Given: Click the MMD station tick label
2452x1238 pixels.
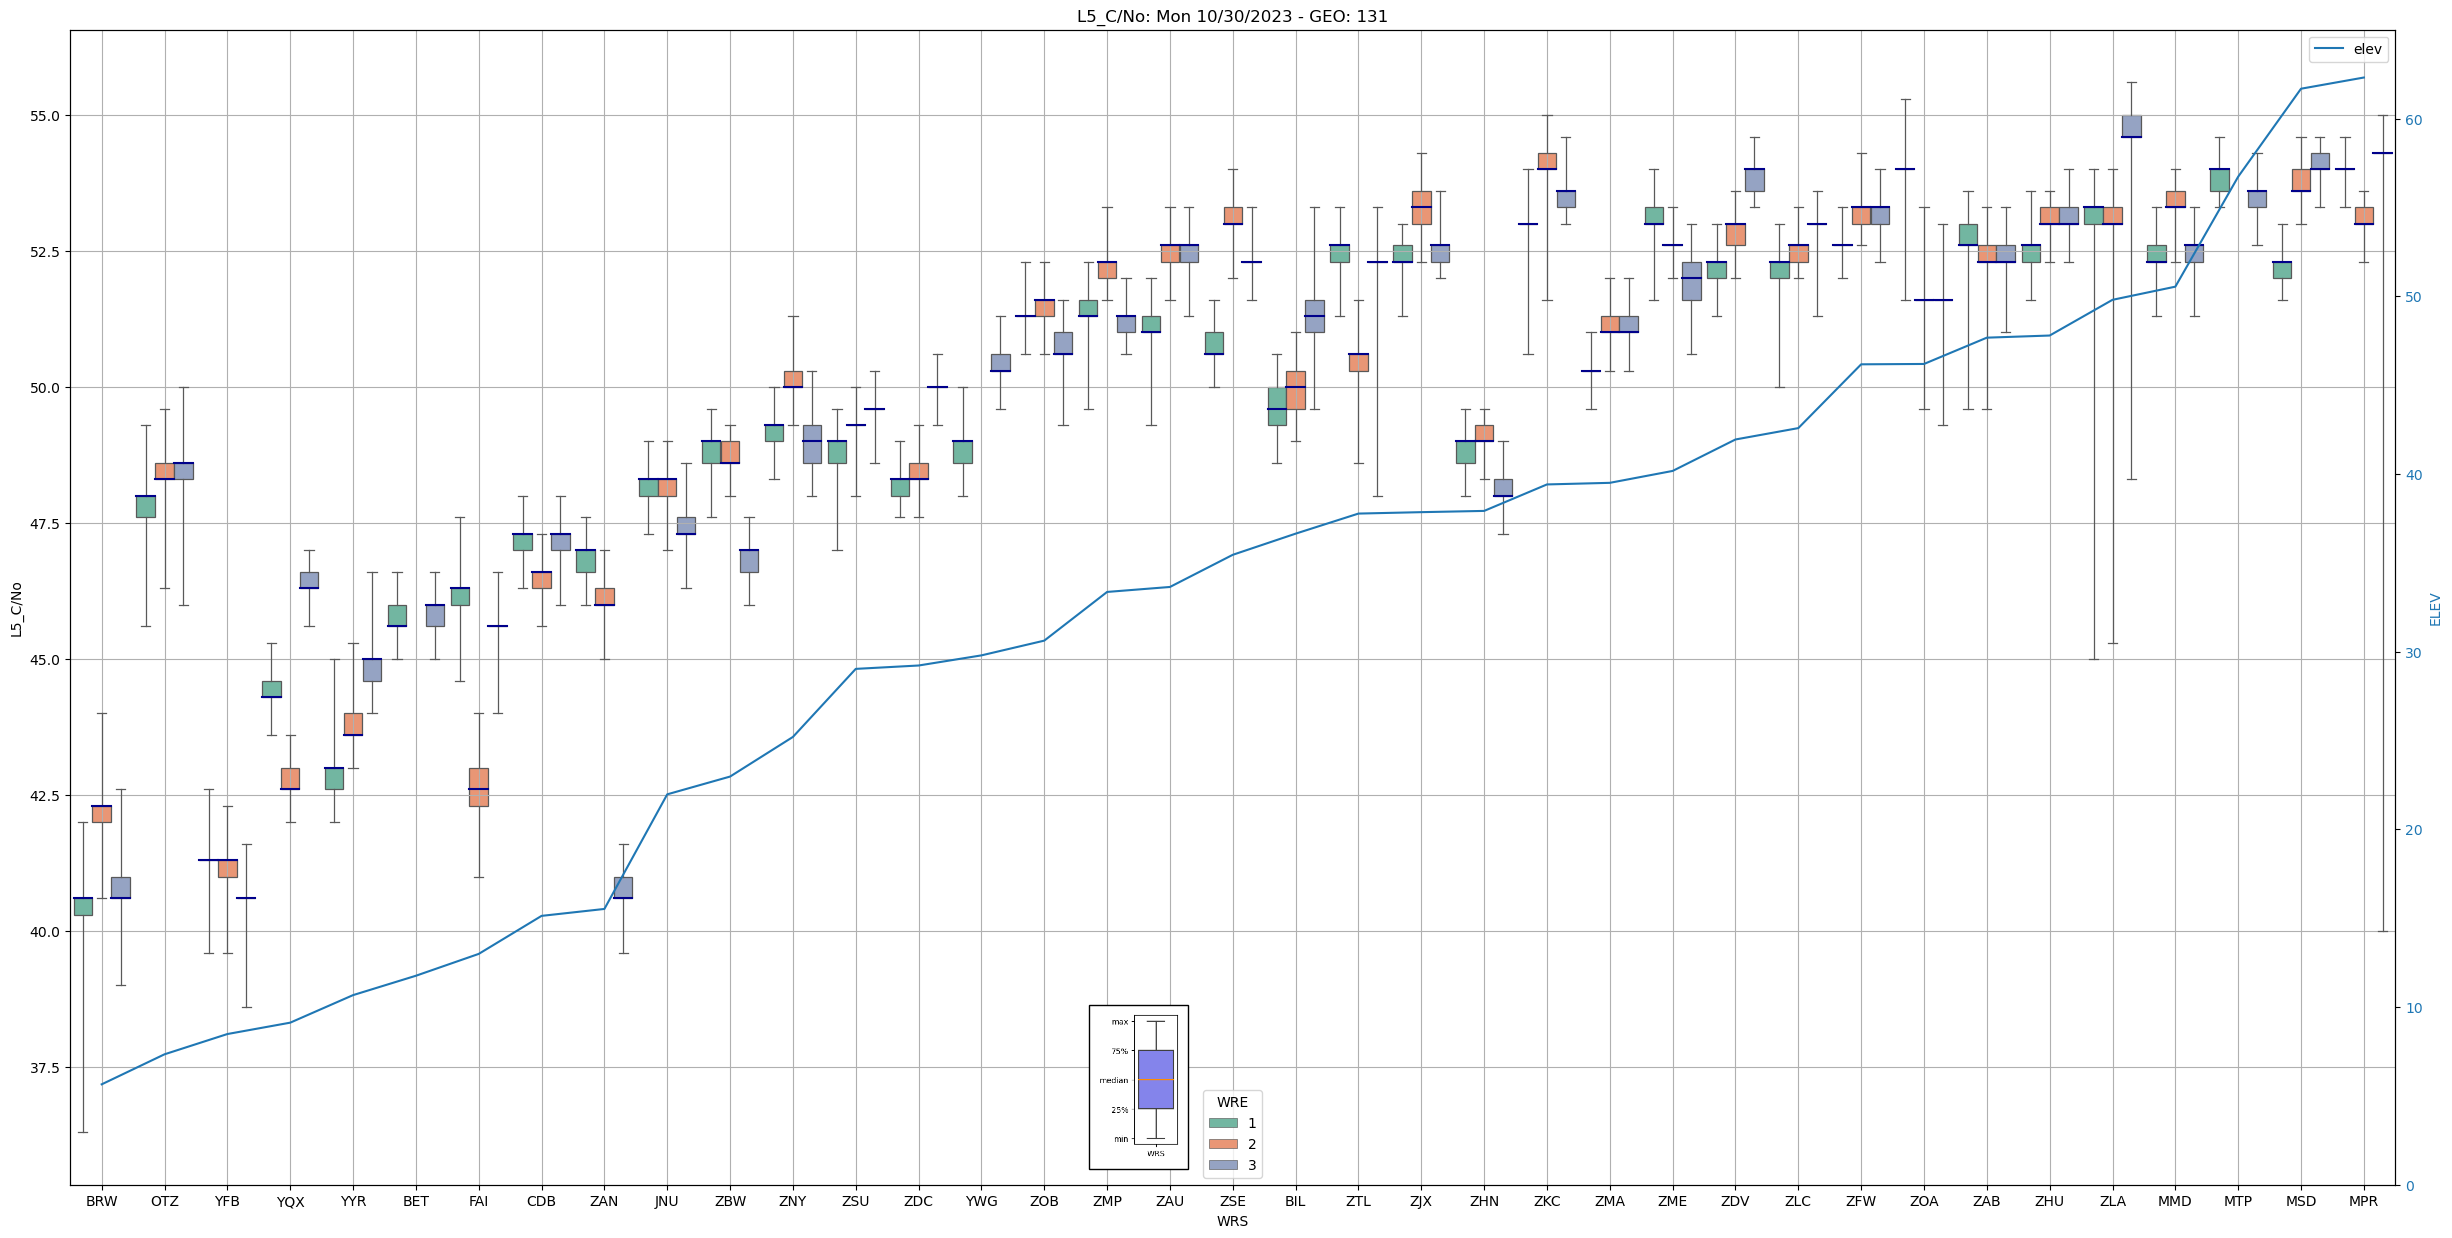Looking at the screenshot, I should coord(2175,1201).
